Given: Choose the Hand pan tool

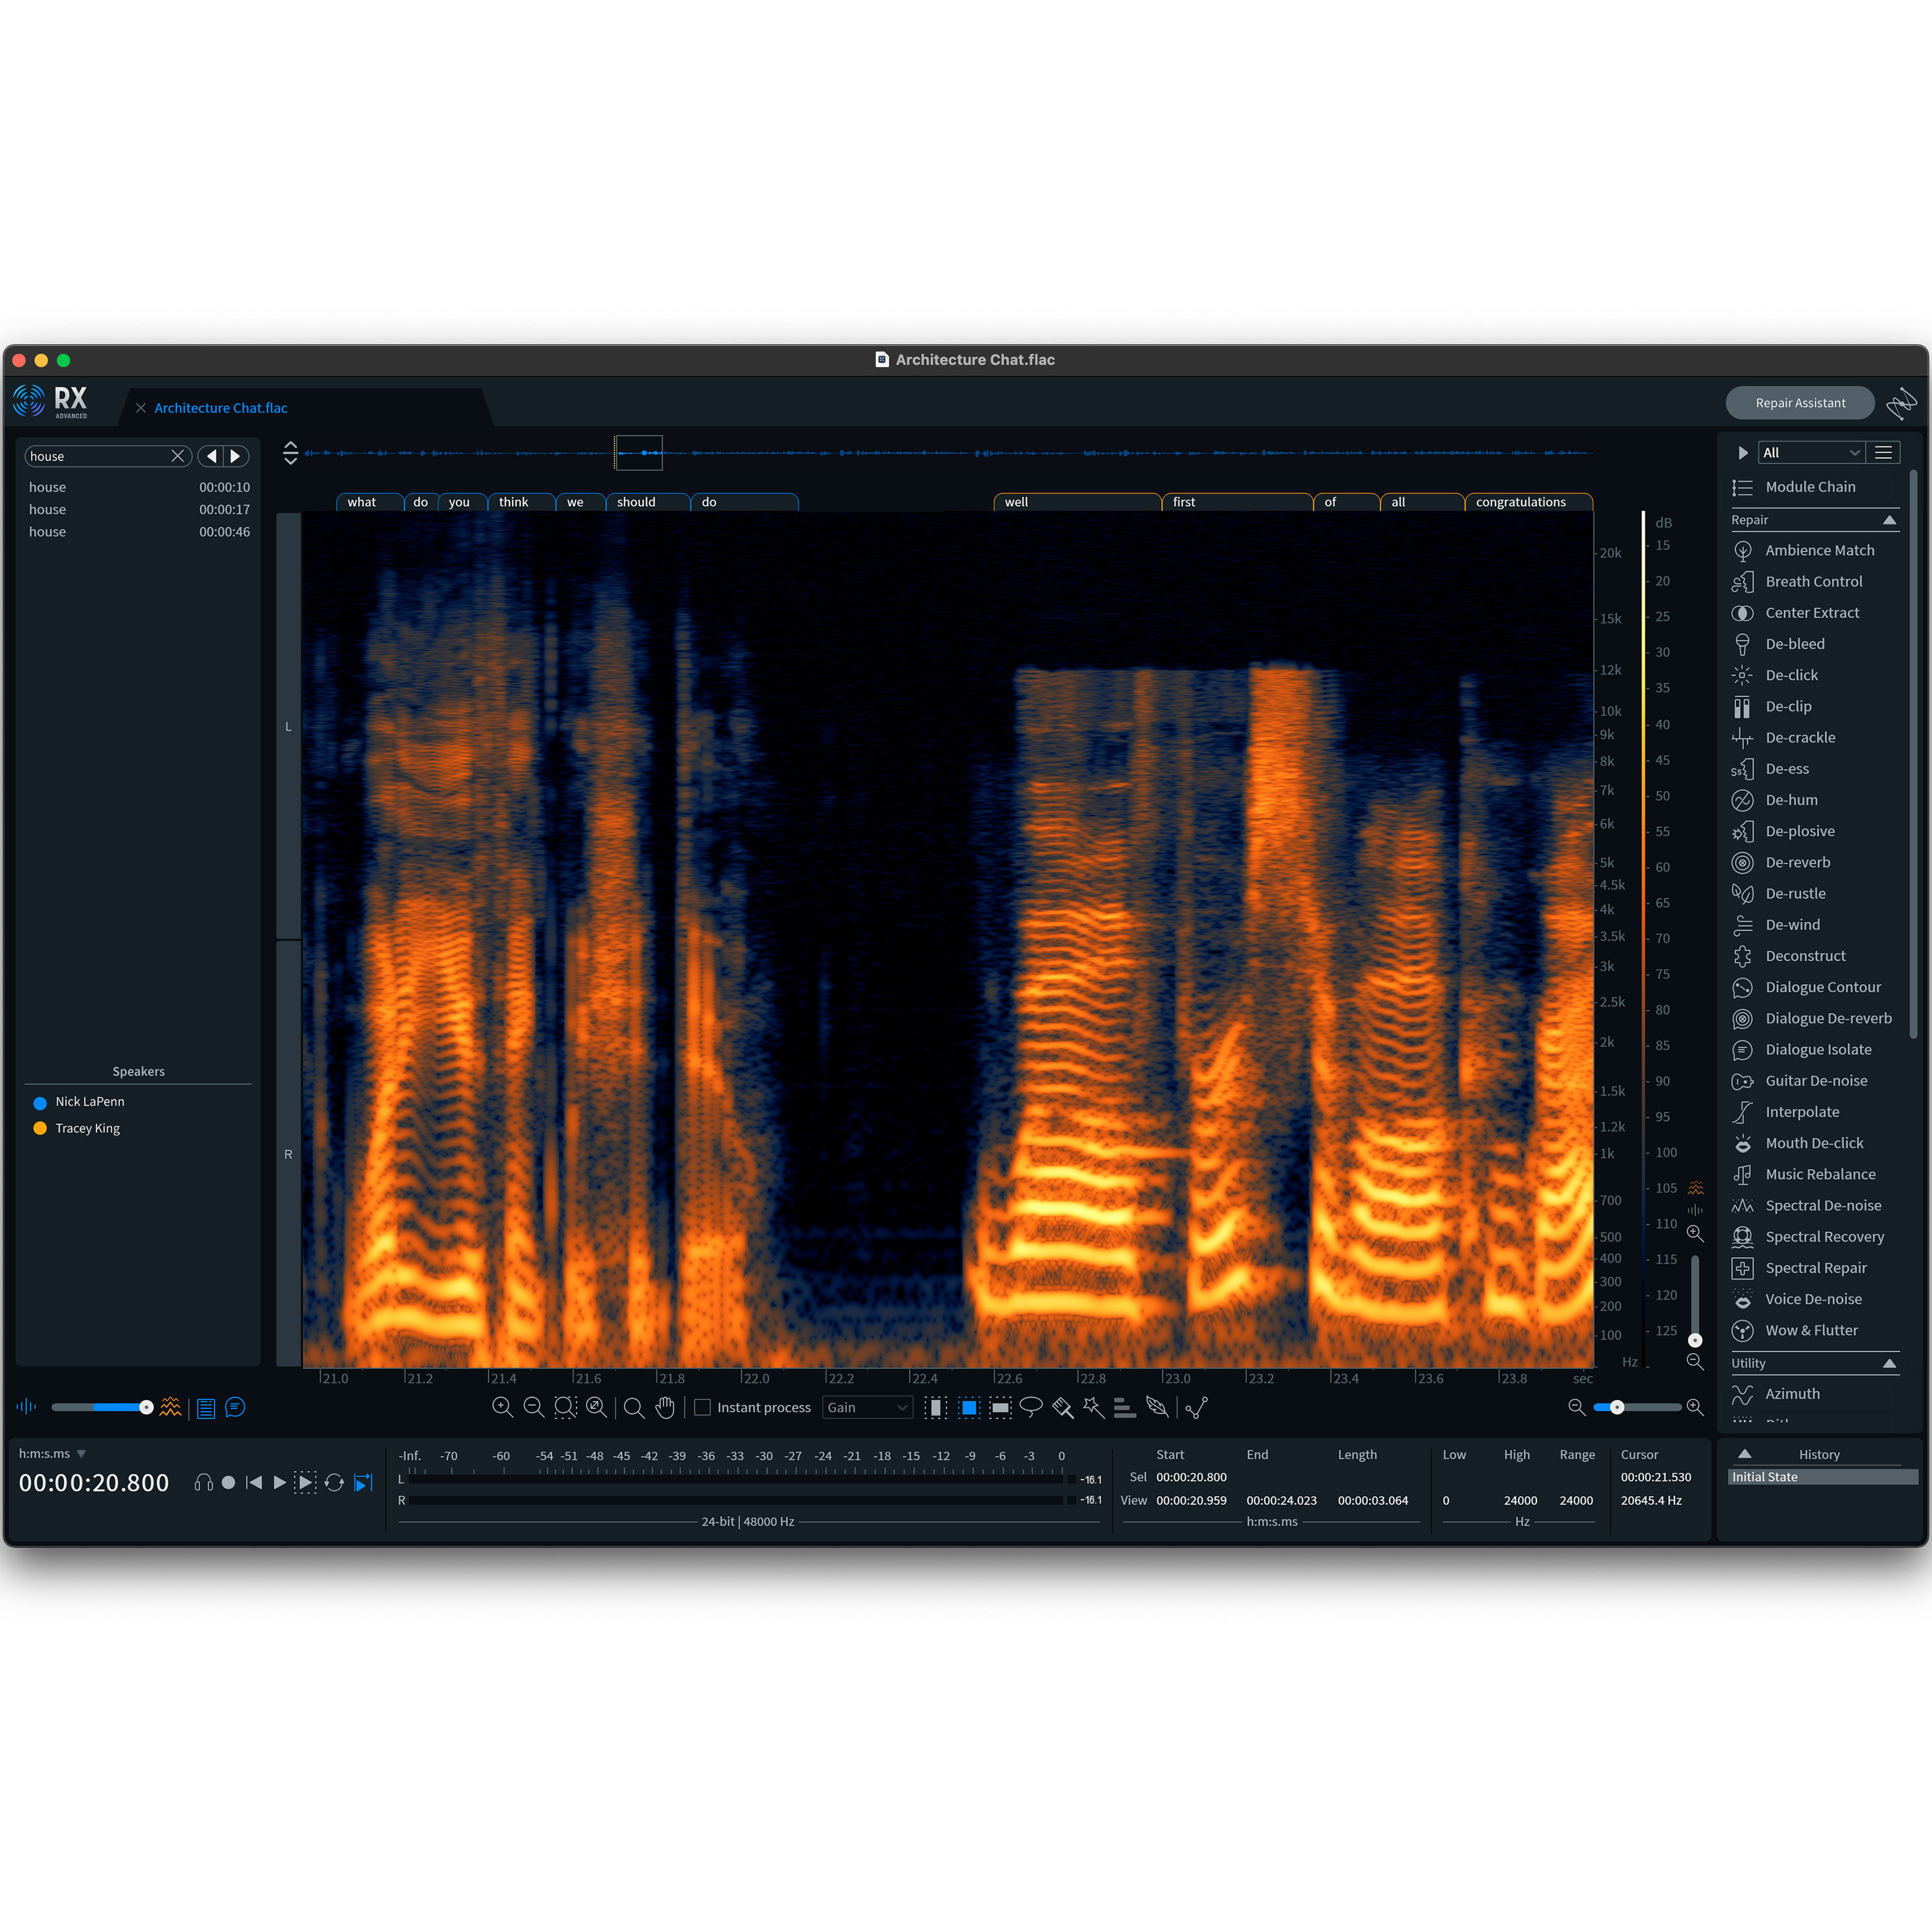Looking at the screenshot, I should tap(665, 1407).
